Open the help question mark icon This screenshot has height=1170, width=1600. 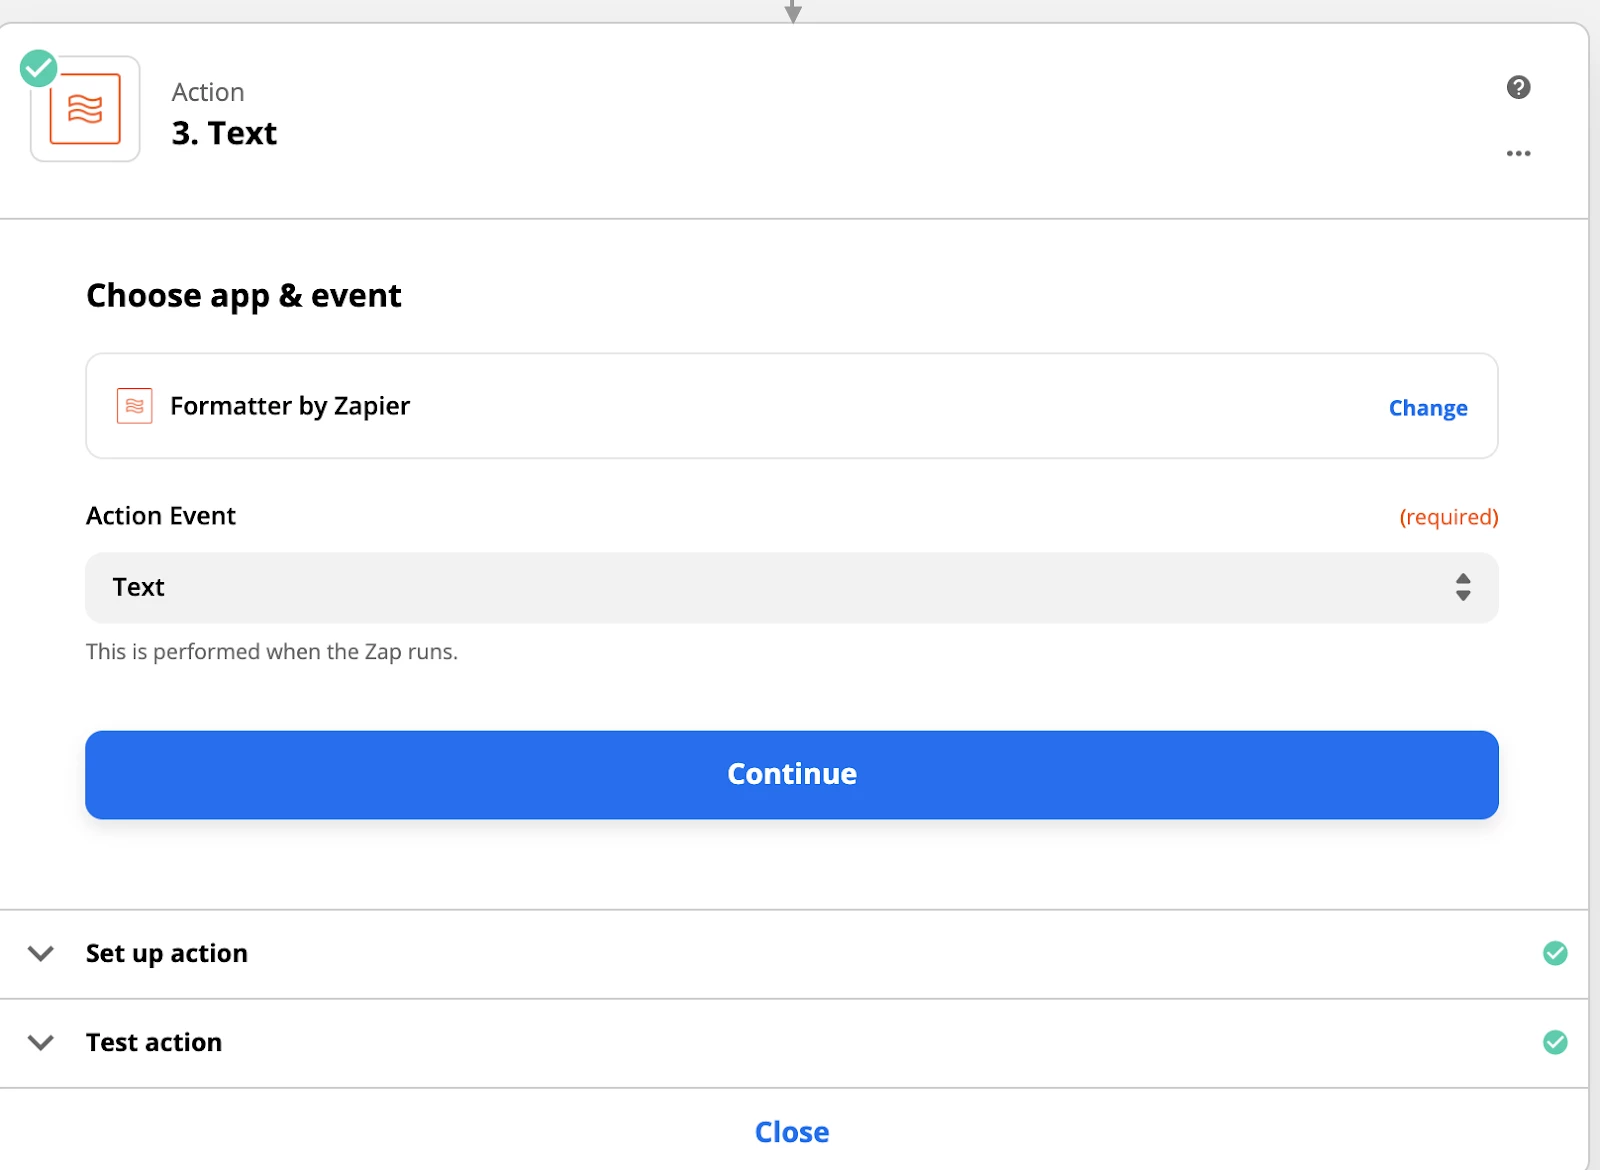[1518, 87]
